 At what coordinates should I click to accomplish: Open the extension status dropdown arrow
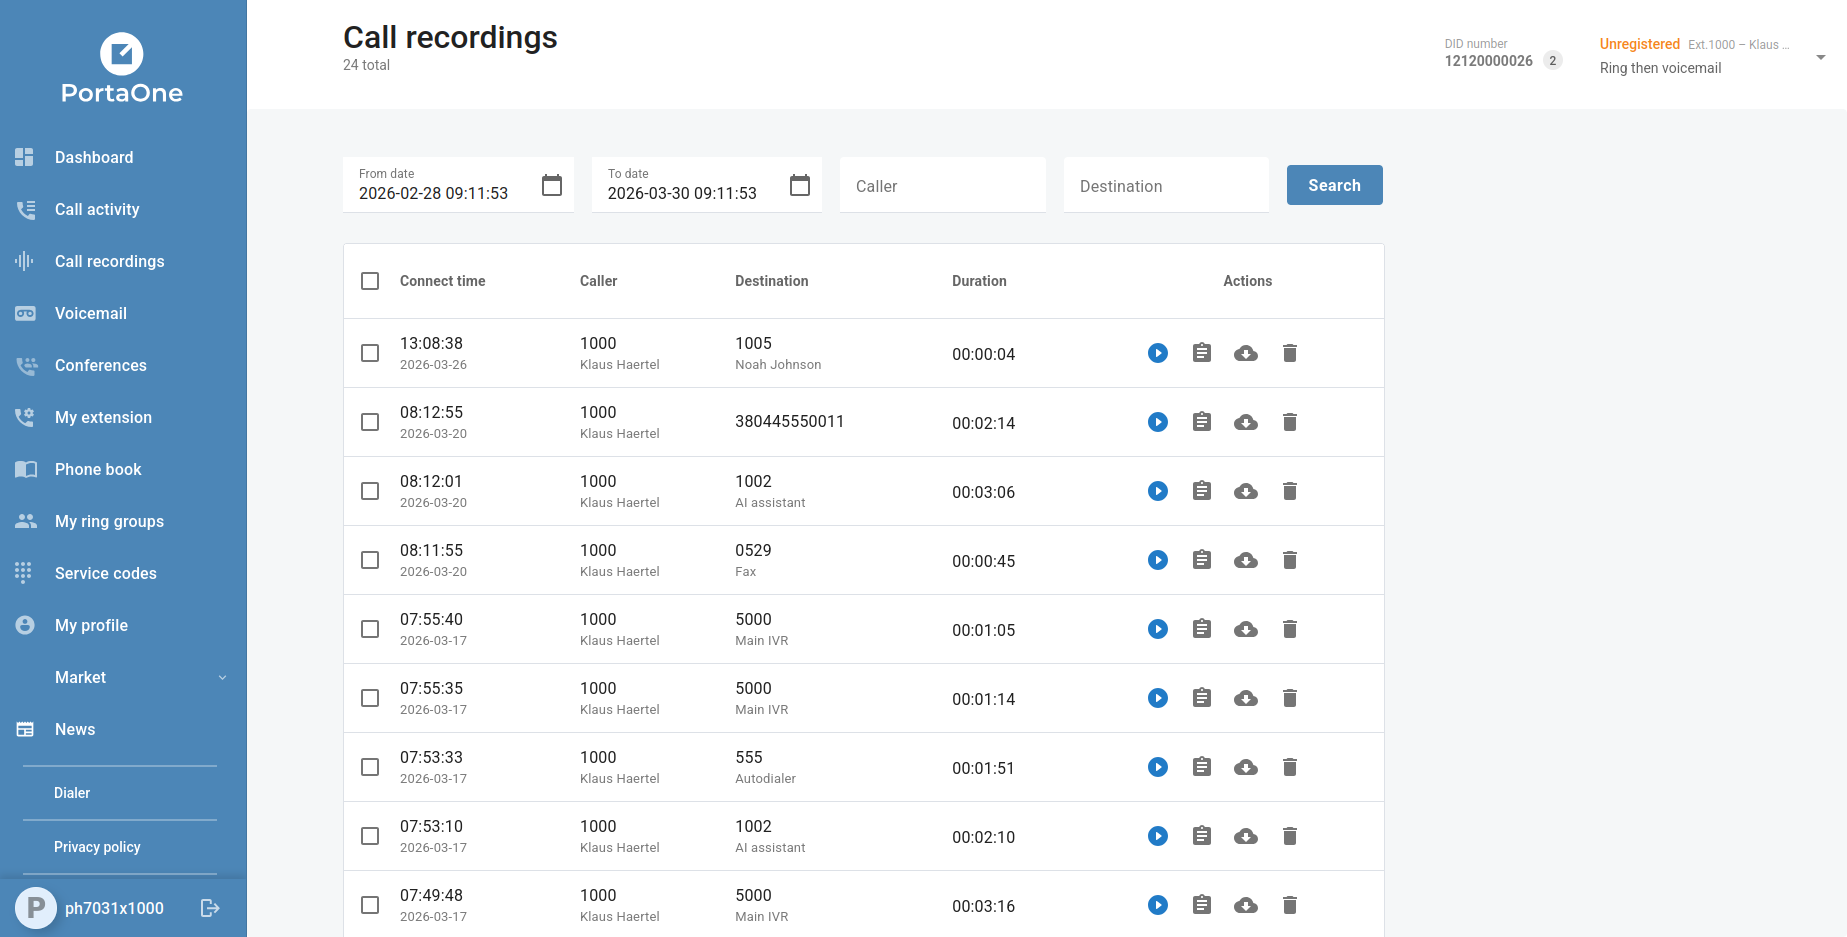click(1820, 57)
